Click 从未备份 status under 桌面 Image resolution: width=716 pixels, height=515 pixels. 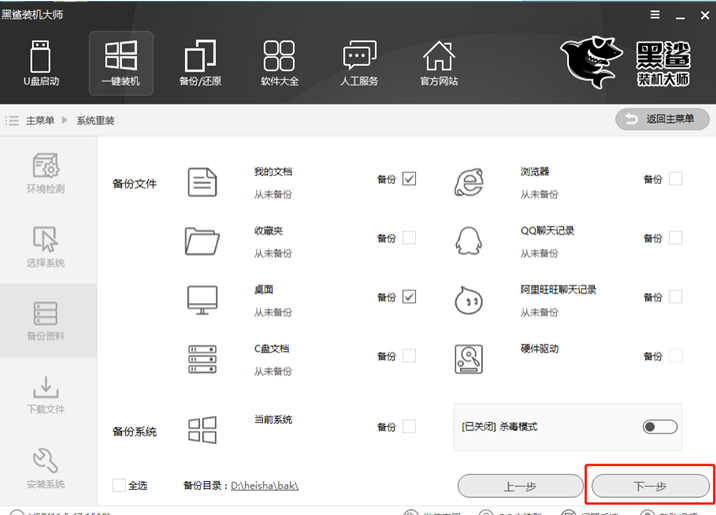point(273,312)
